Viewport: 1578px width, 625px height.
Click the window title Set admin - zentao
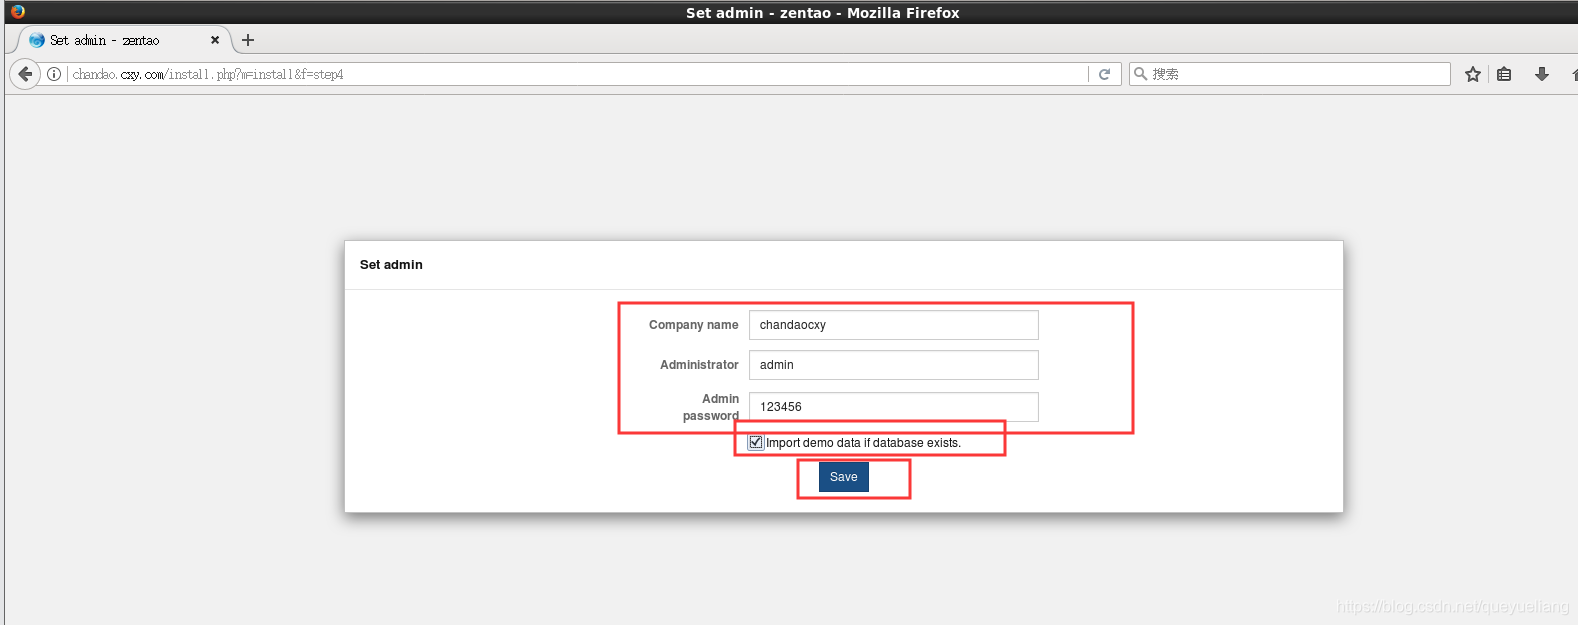822,13
